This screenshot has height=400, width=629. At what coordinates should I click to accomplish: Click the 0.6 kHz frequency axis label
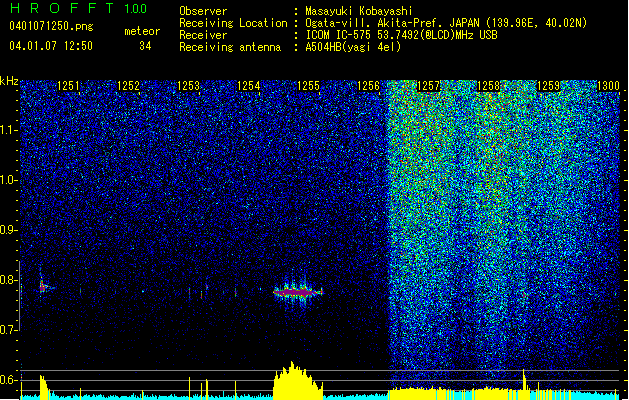9,380
